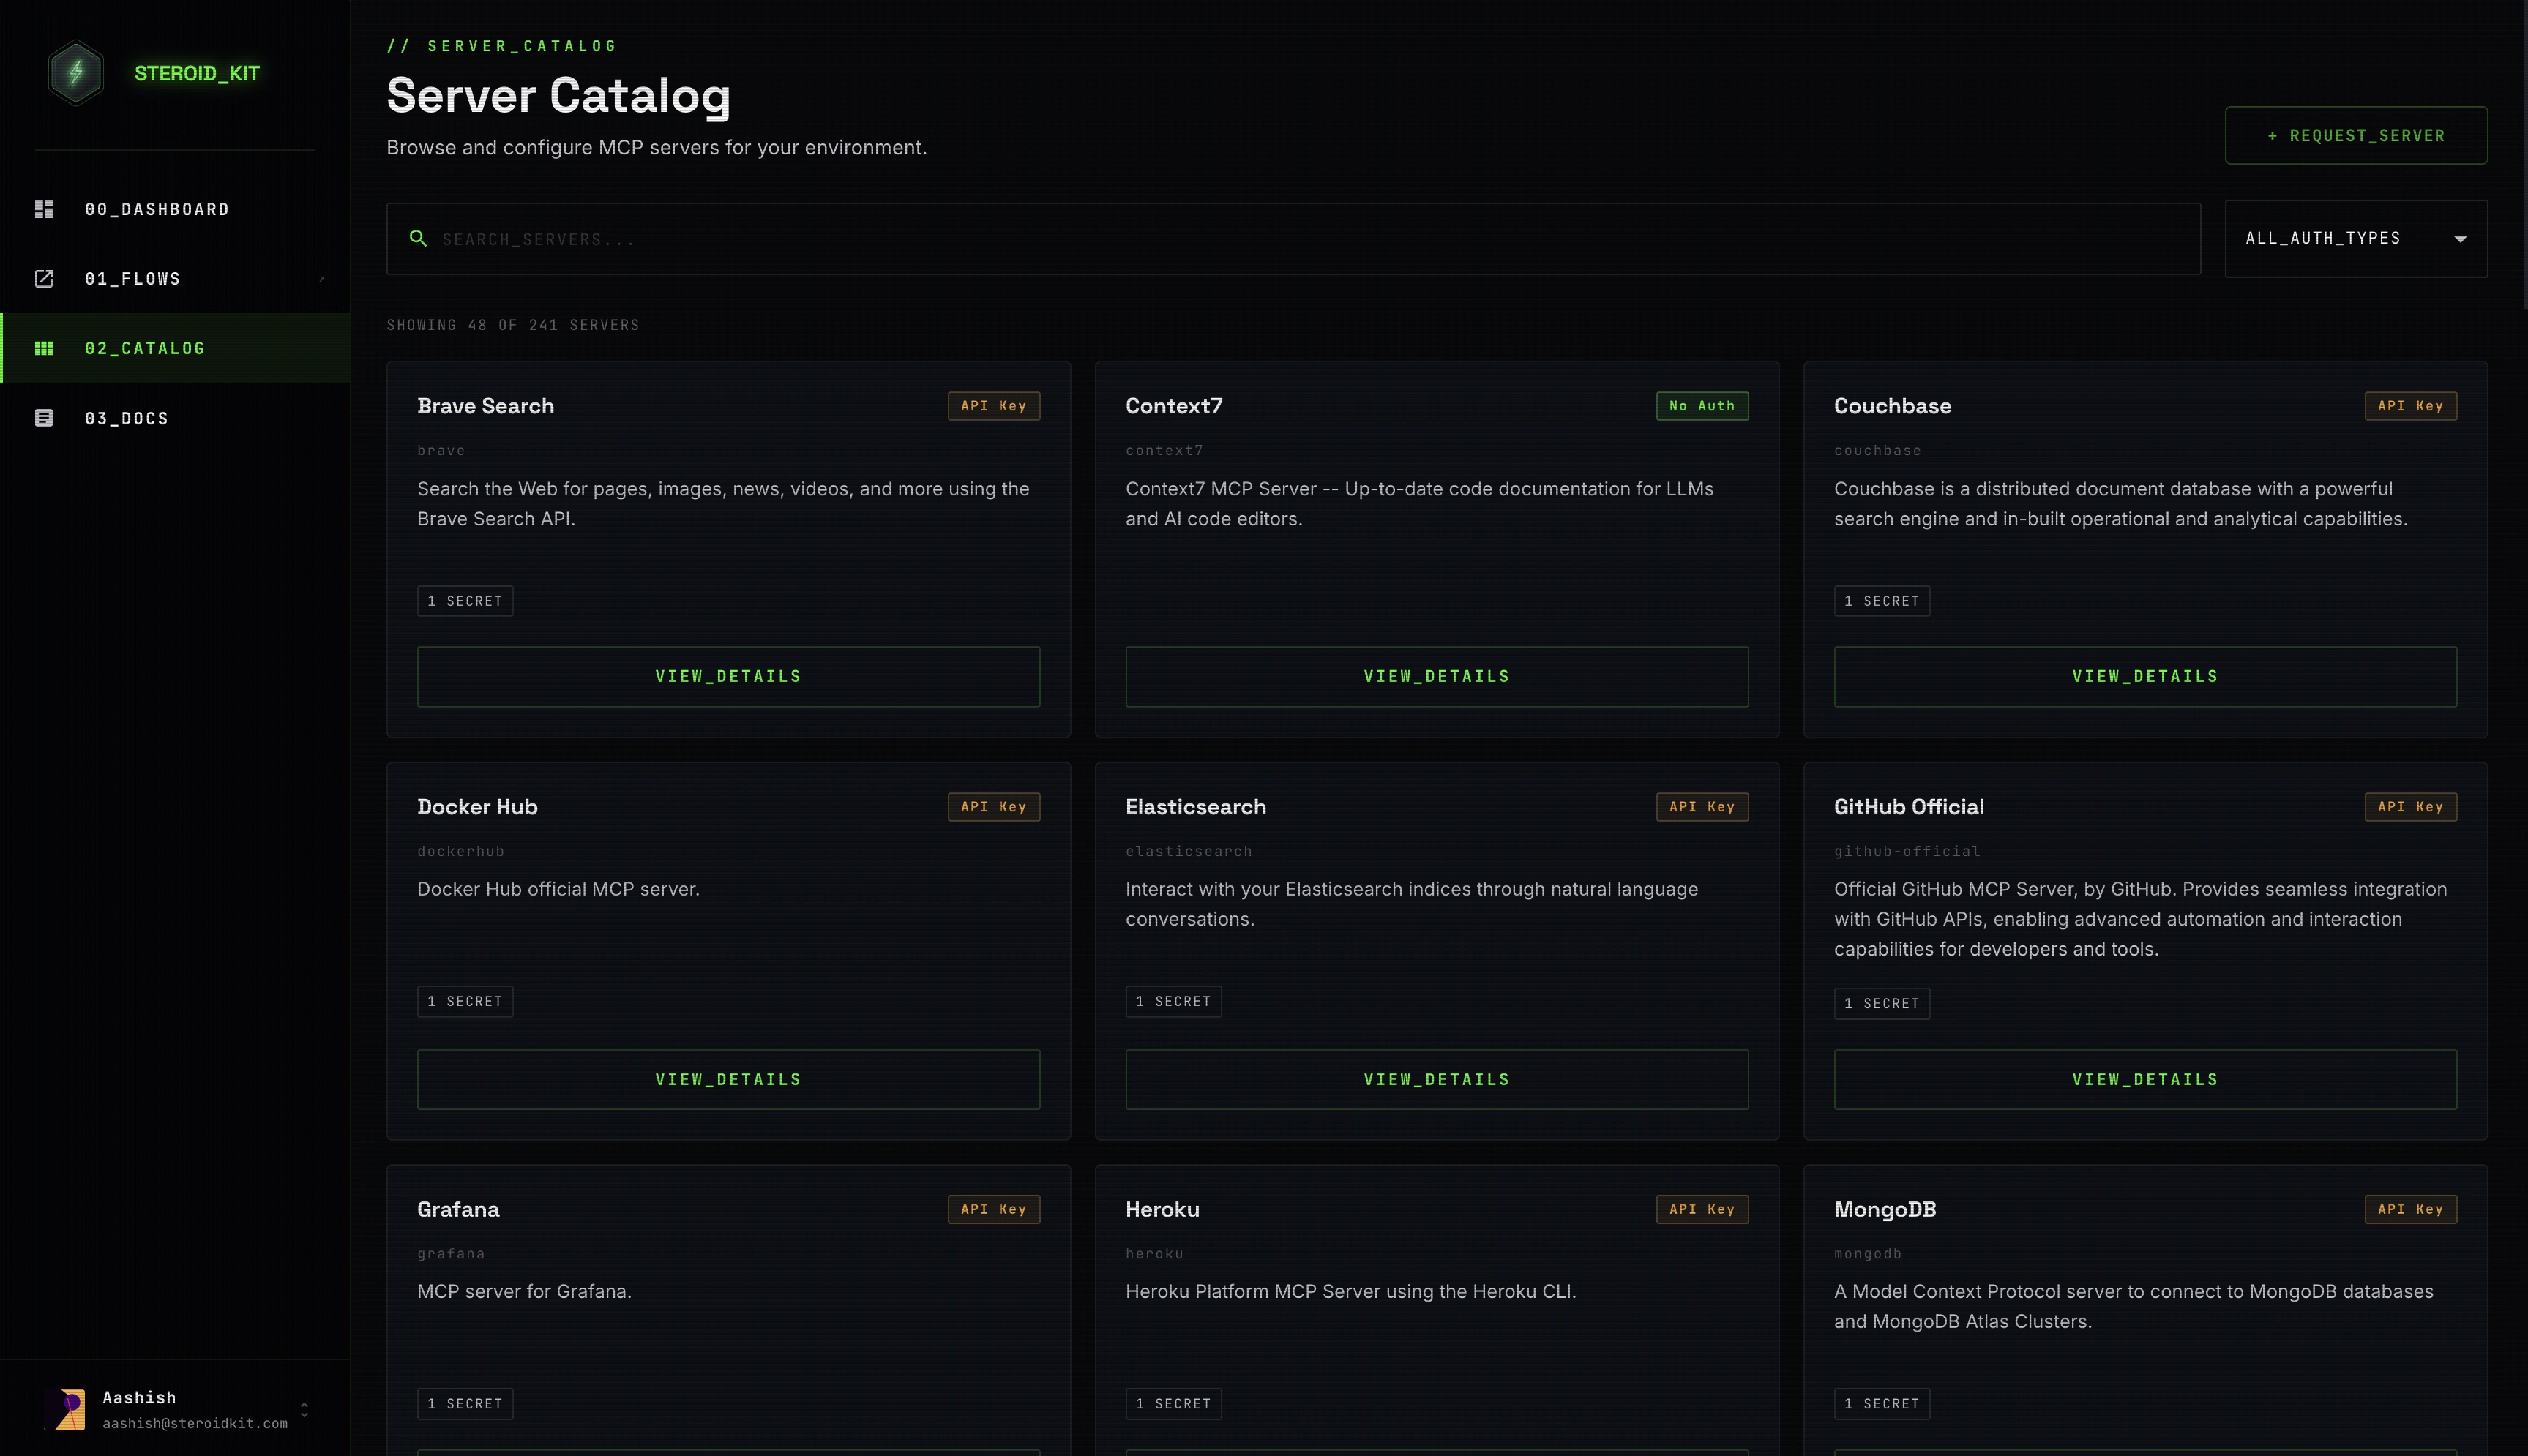Click the API Key badge on Docker Hub

tap(993, 807)
